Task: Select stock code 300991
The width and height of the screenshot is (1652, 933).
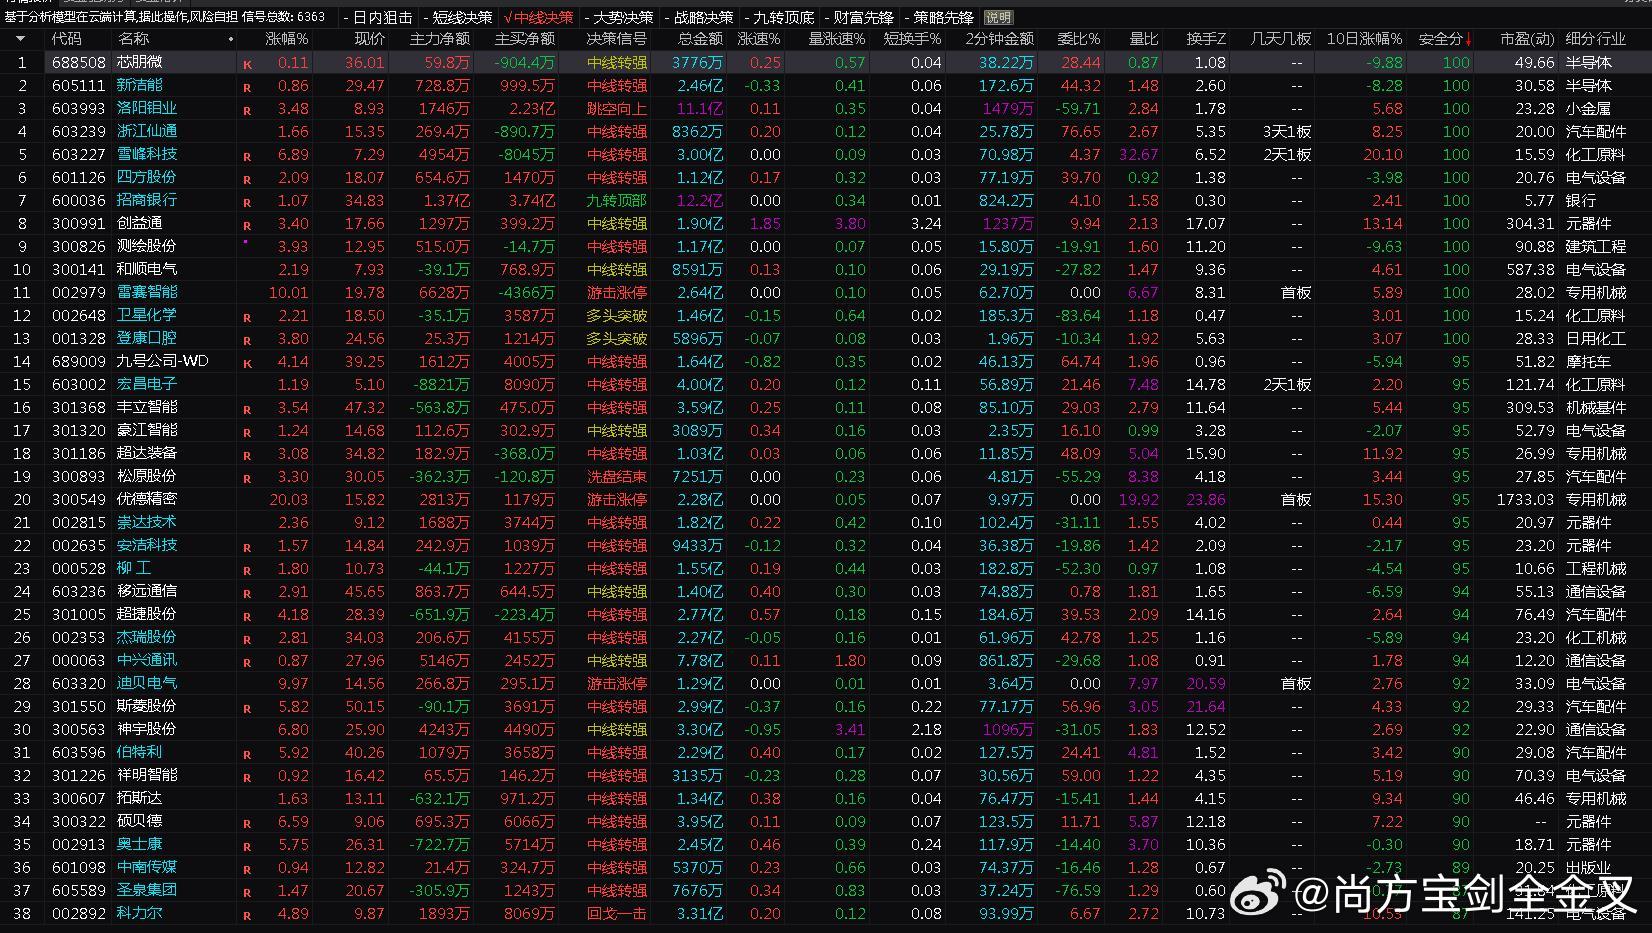Action: [x=79, y=223]
